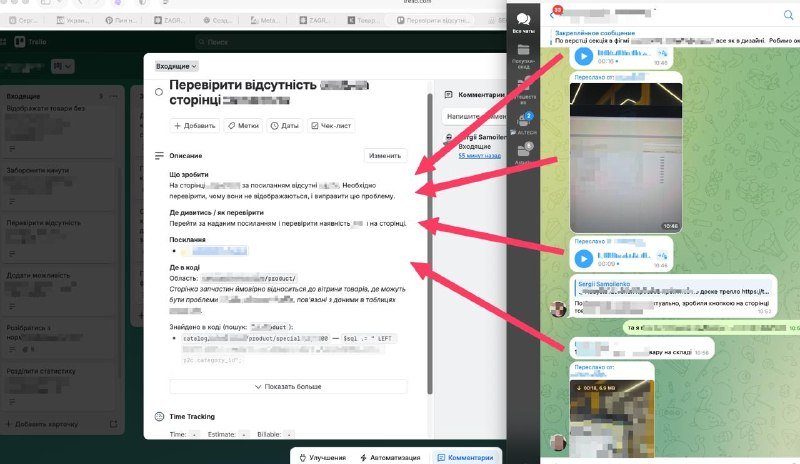
Task: Click the card description scrollbar
Action: pos(430,244)
